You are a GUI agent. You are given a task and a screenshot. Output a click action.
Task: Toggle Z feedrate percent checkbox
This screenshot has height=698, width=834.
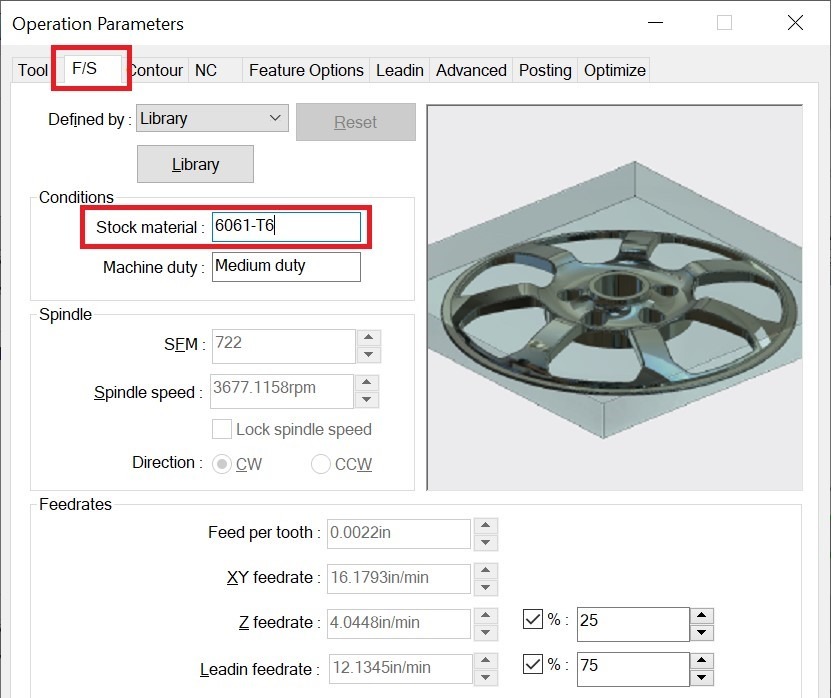click(x=532, y=619)
